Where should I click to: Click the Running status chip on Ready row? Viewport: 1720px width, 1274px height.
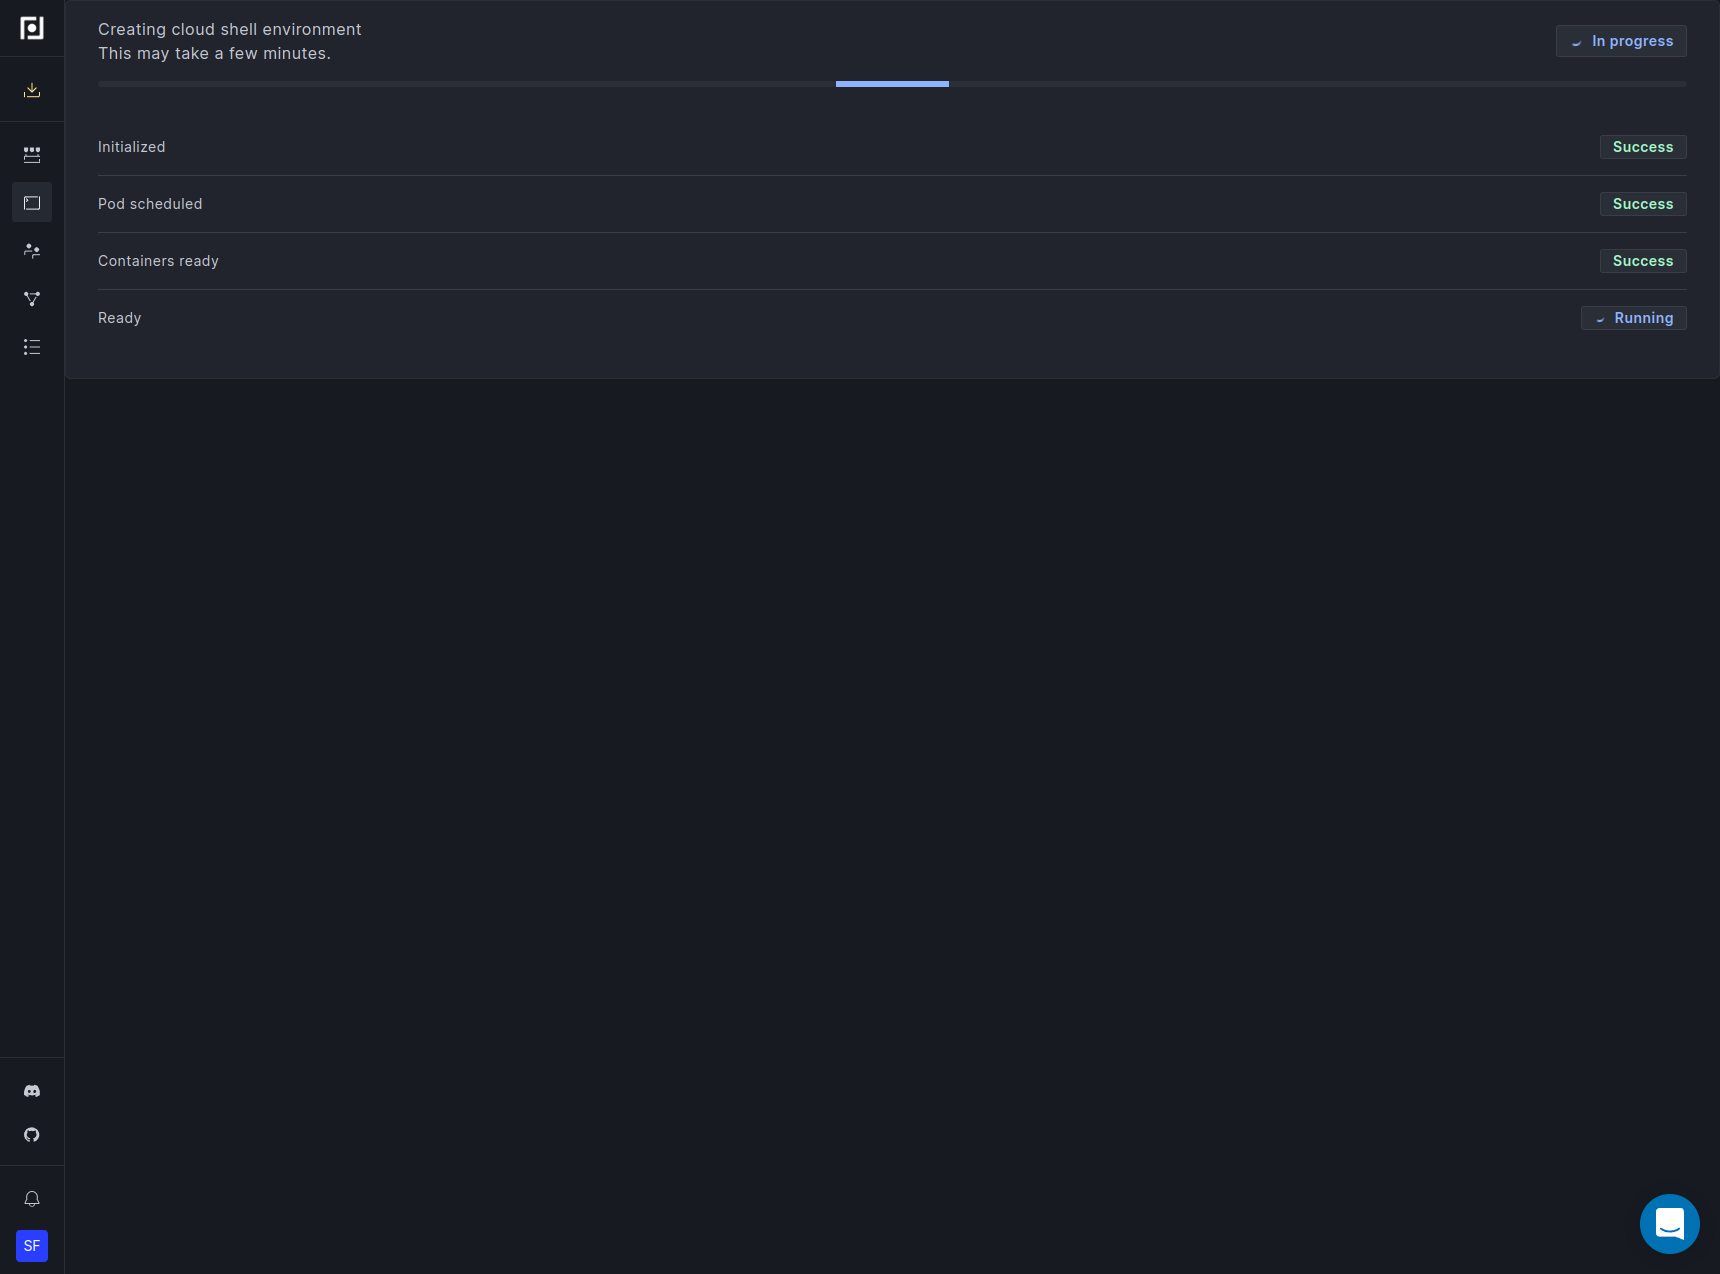click(x=1634, y=318)
